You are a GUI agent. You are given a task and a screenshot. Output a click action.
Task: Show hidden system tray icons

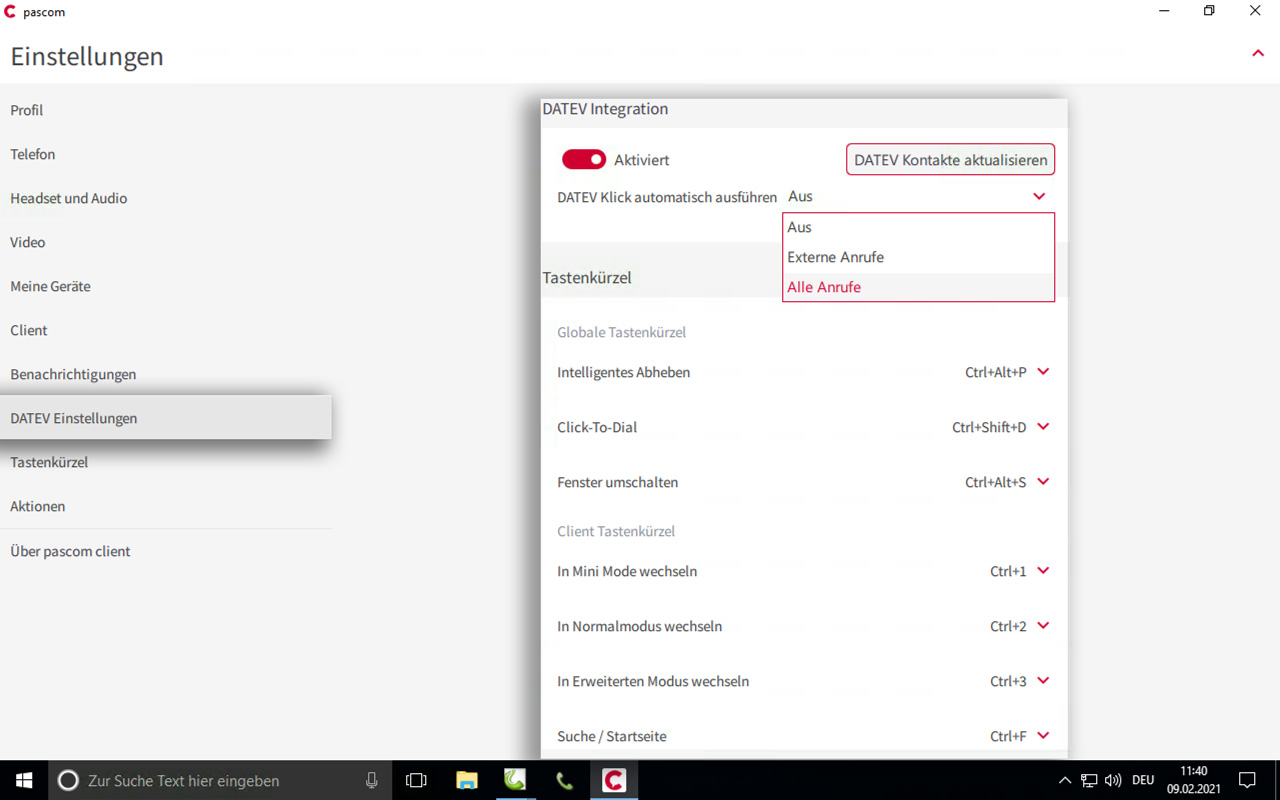(1065, 780)
